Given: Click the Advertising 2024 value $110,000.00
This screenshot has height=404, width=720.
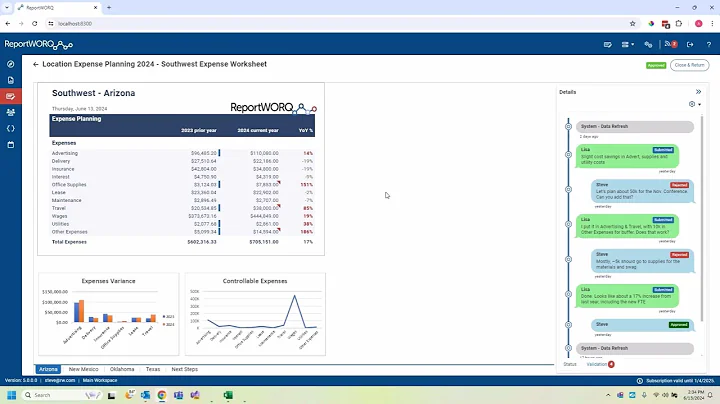Looking at the screenshot, I should 264,153.
